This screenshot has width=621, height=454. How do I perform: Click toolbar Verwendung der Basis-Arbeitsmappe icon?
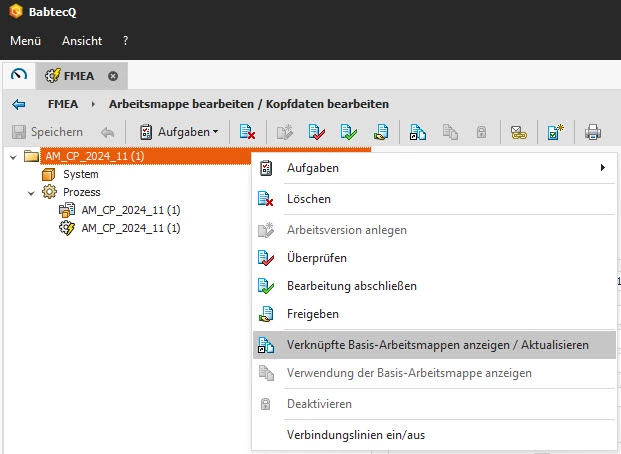point(450,132)
